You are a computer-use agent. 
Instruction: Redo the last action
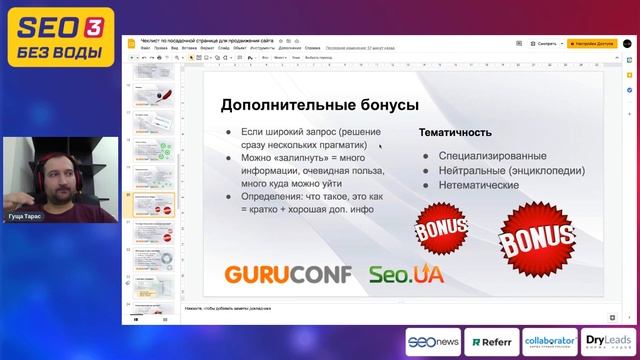coord(151,58)
